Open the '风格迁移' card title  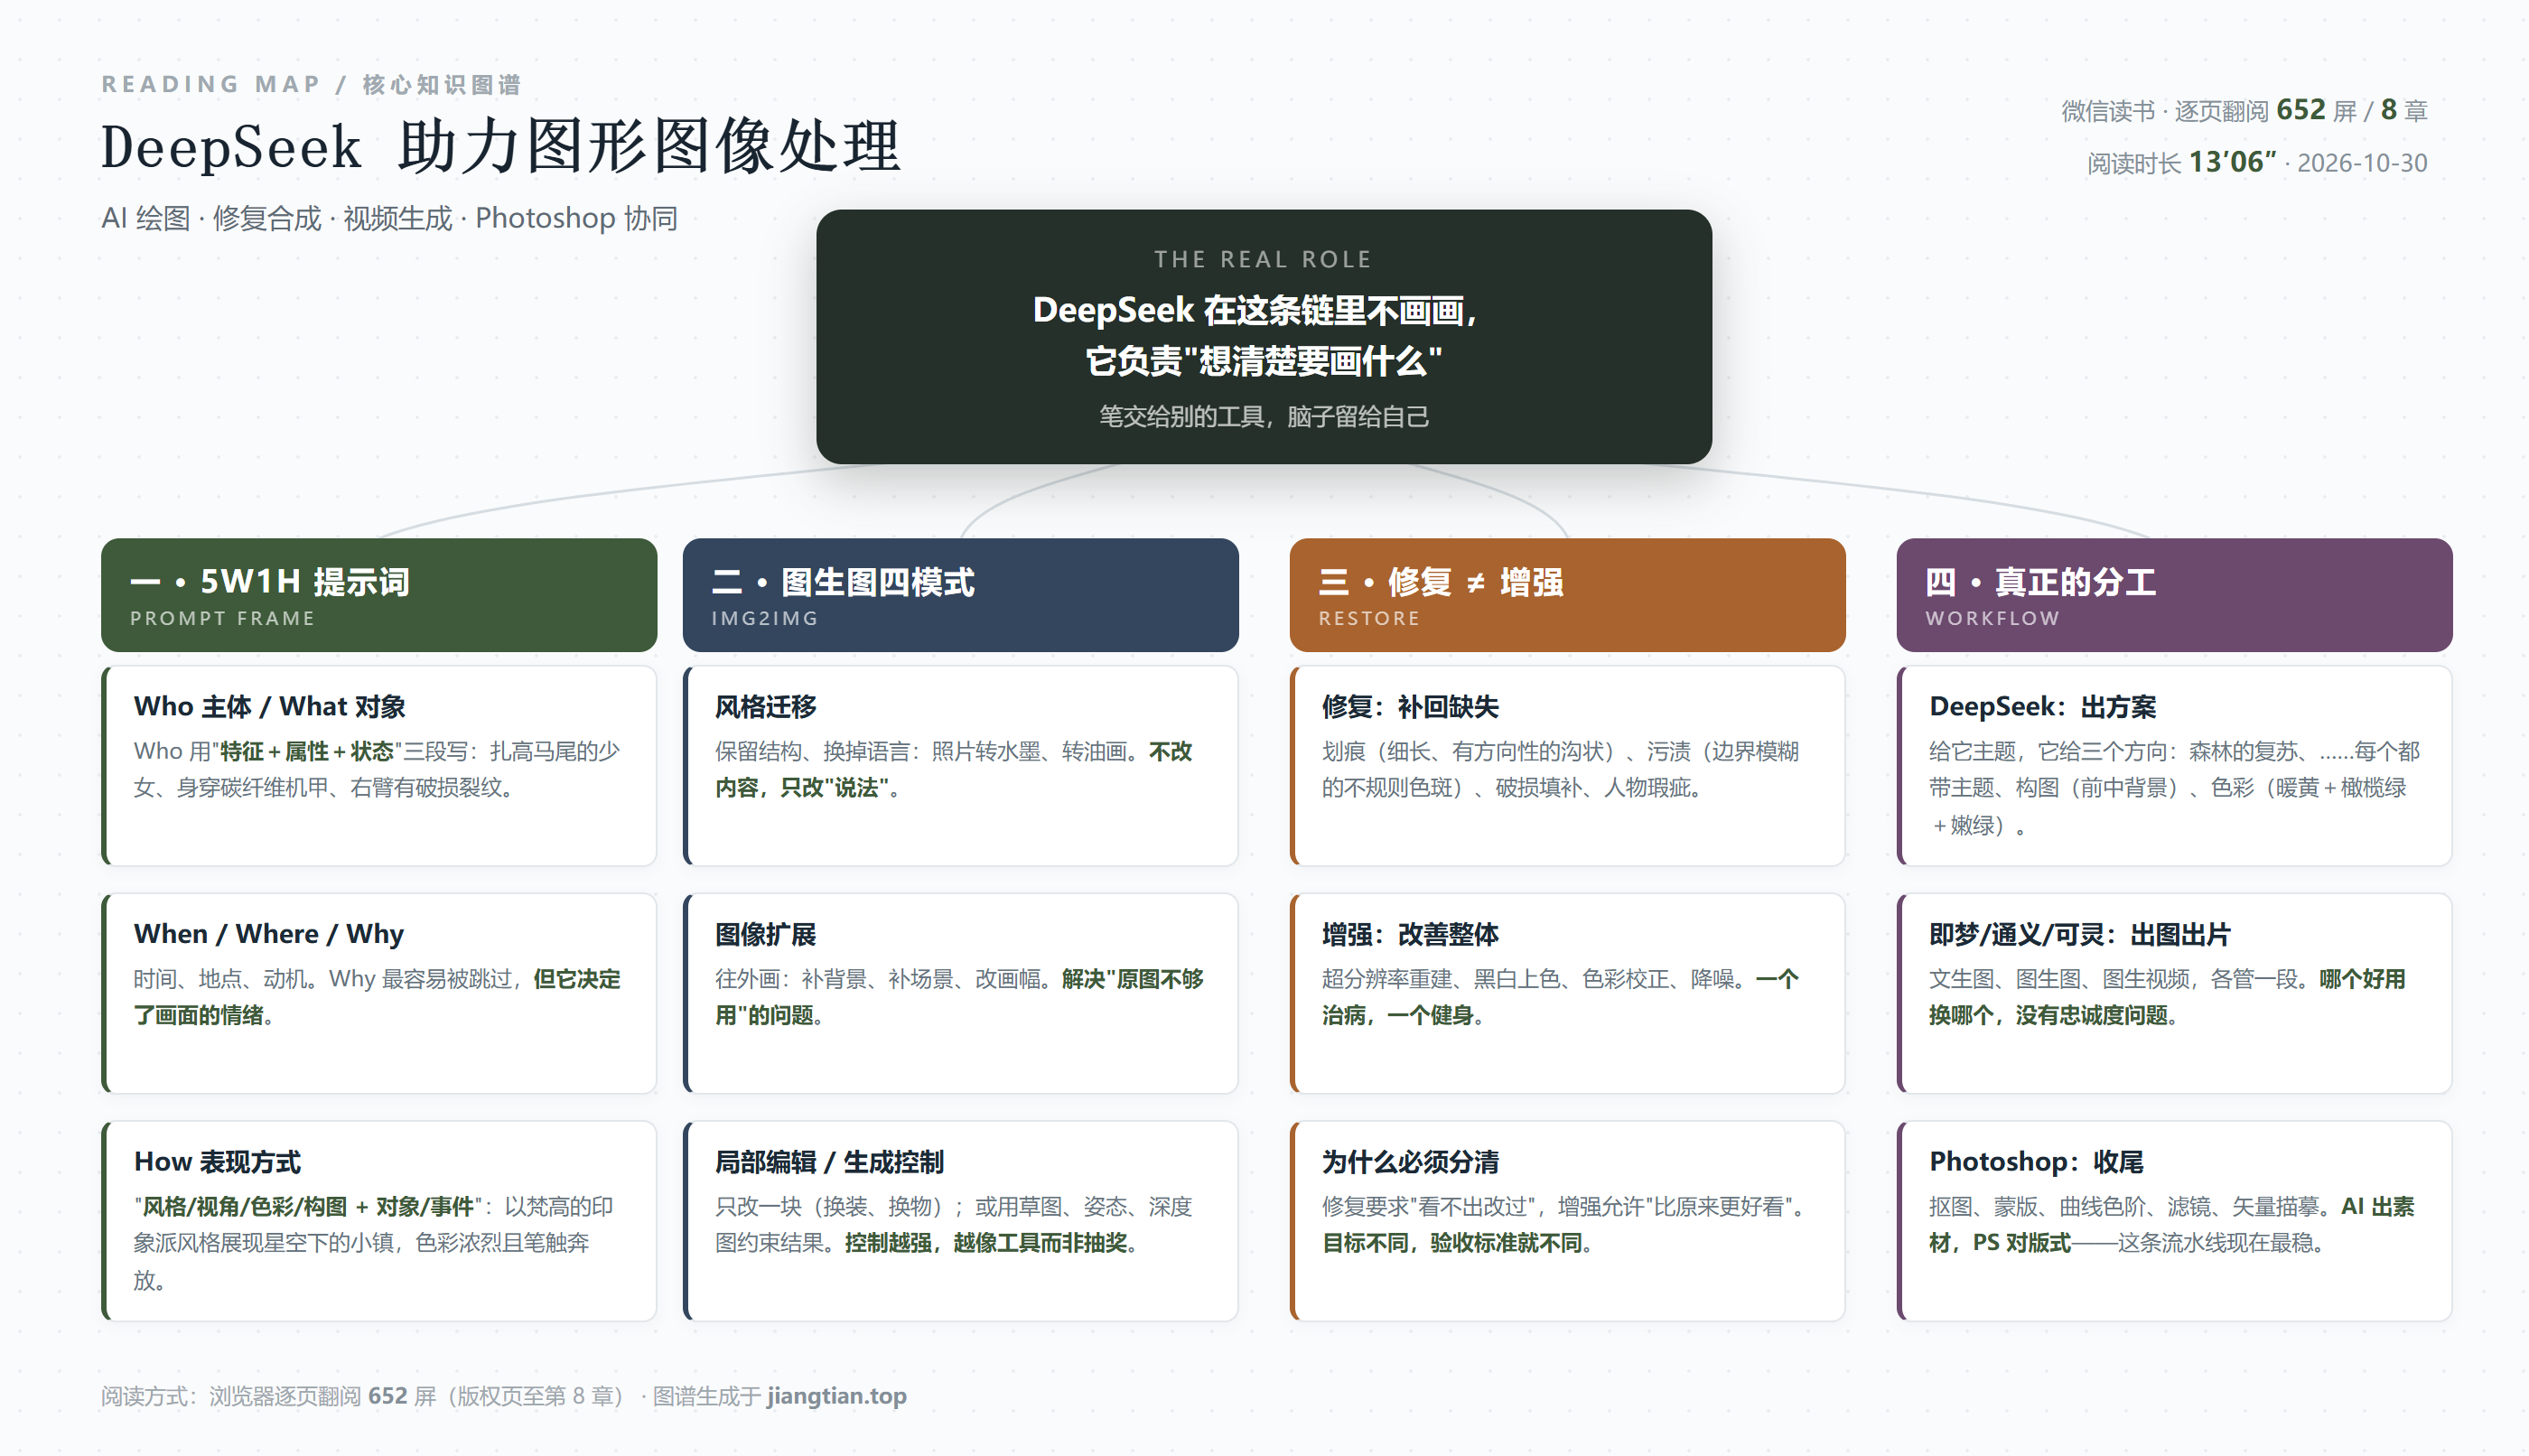coord(766,707)
